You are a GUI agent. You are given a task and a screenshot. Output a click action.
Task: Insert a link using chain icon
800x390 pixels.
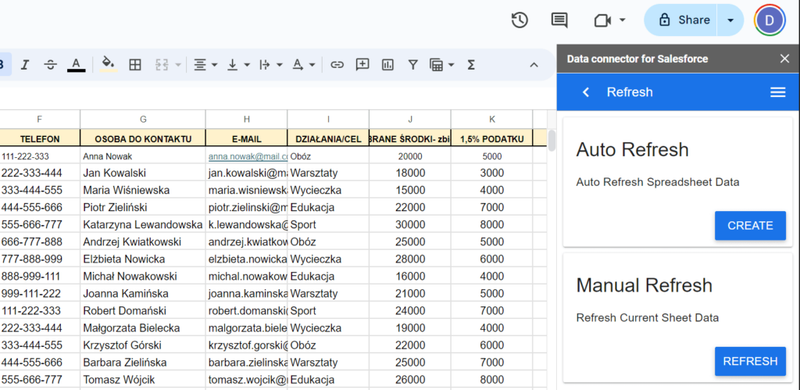coord(337,65)
